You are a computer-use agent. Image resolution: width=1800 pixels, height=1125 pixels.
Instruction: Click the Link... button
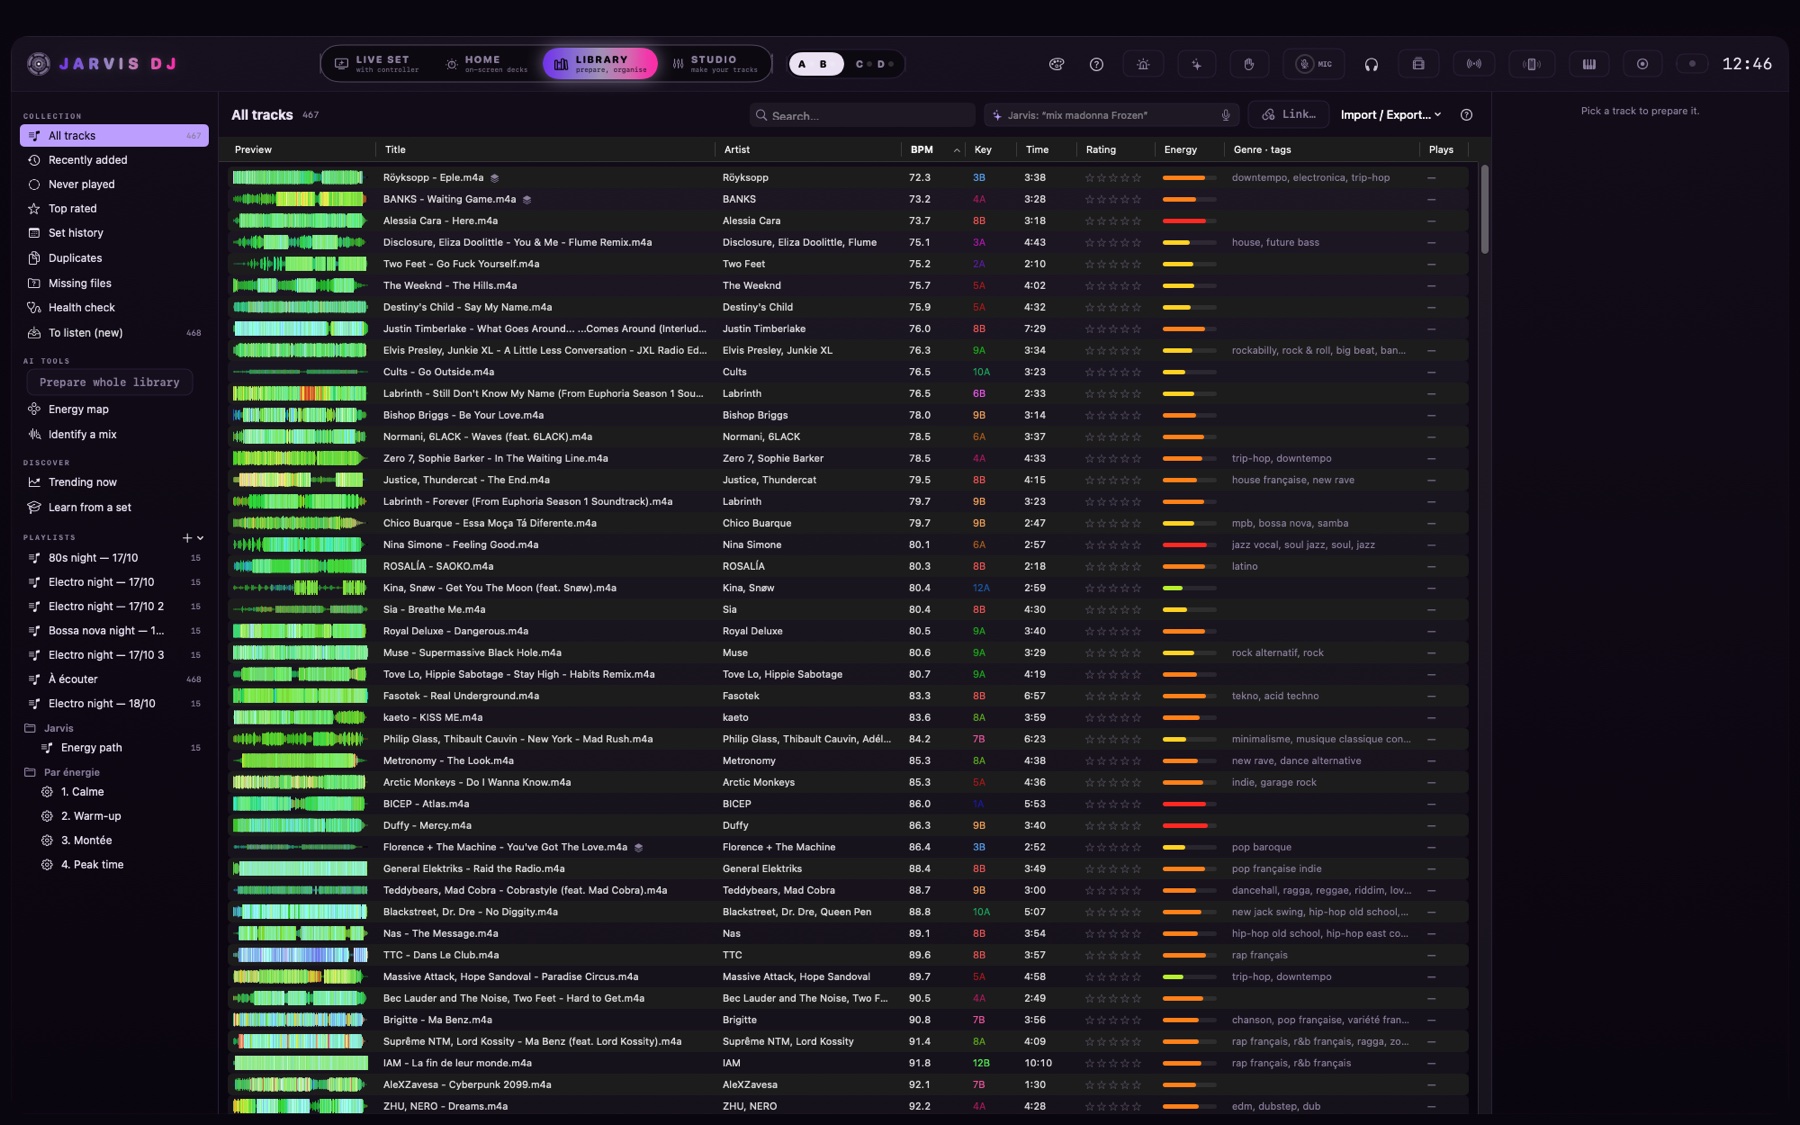pyautogui.click(x=1289, y=115)
